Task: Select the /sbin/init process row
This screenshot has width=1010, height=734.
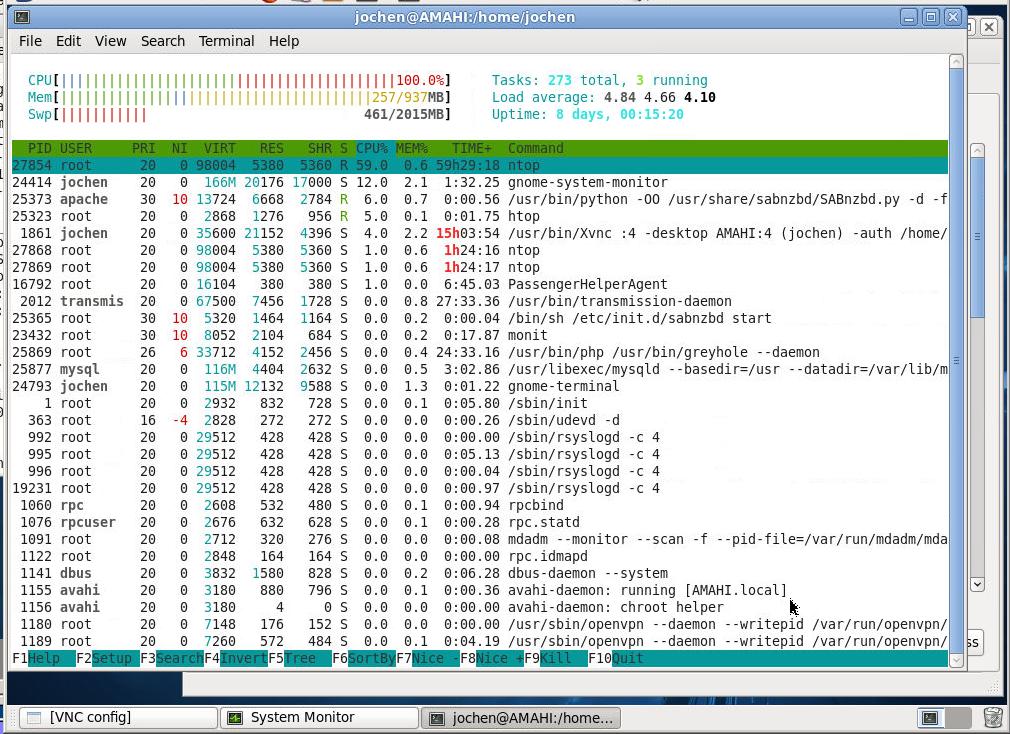Action: pyautogui.click(x=480, y=404)
